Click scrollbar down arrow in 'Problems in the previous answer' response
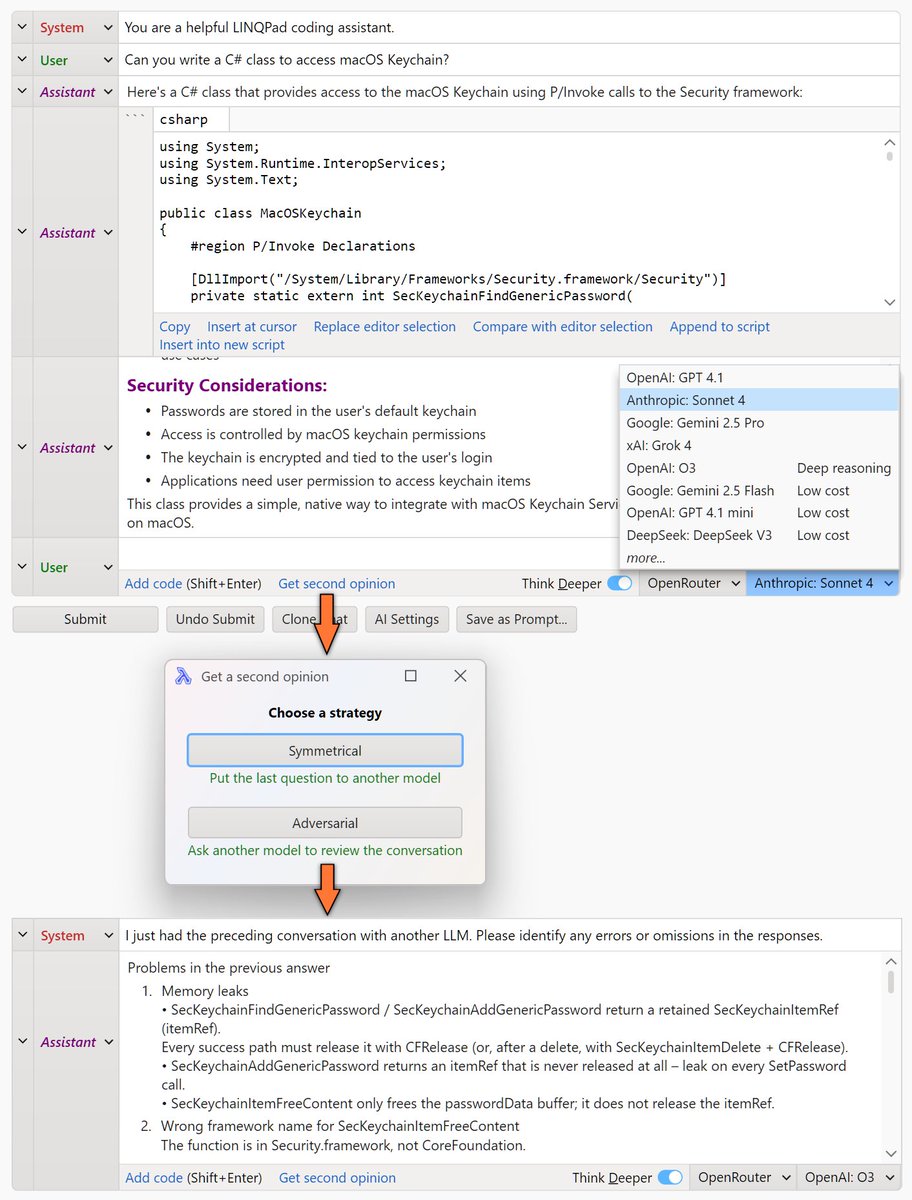The height and width of the screenshot is (1200, 912). tap(891, 1154)
